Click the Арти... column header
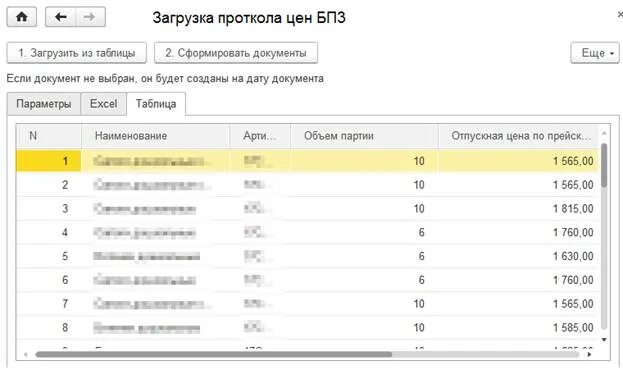The height and width of the screenshot is (370, 623). [x=260, y=136]
